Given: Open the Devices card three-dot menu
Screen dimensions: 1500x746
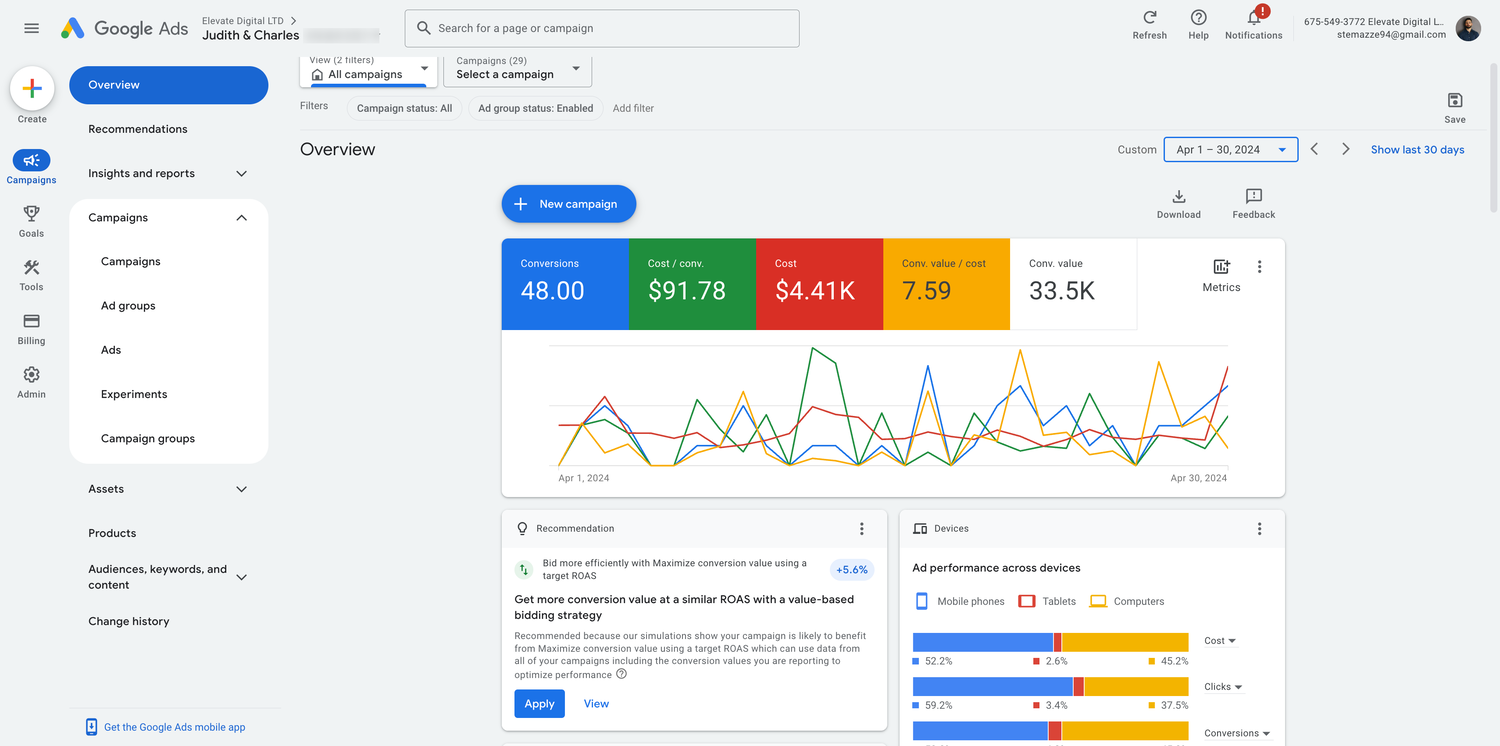Looking at the screenshot, I should (x=1259, y=529).
